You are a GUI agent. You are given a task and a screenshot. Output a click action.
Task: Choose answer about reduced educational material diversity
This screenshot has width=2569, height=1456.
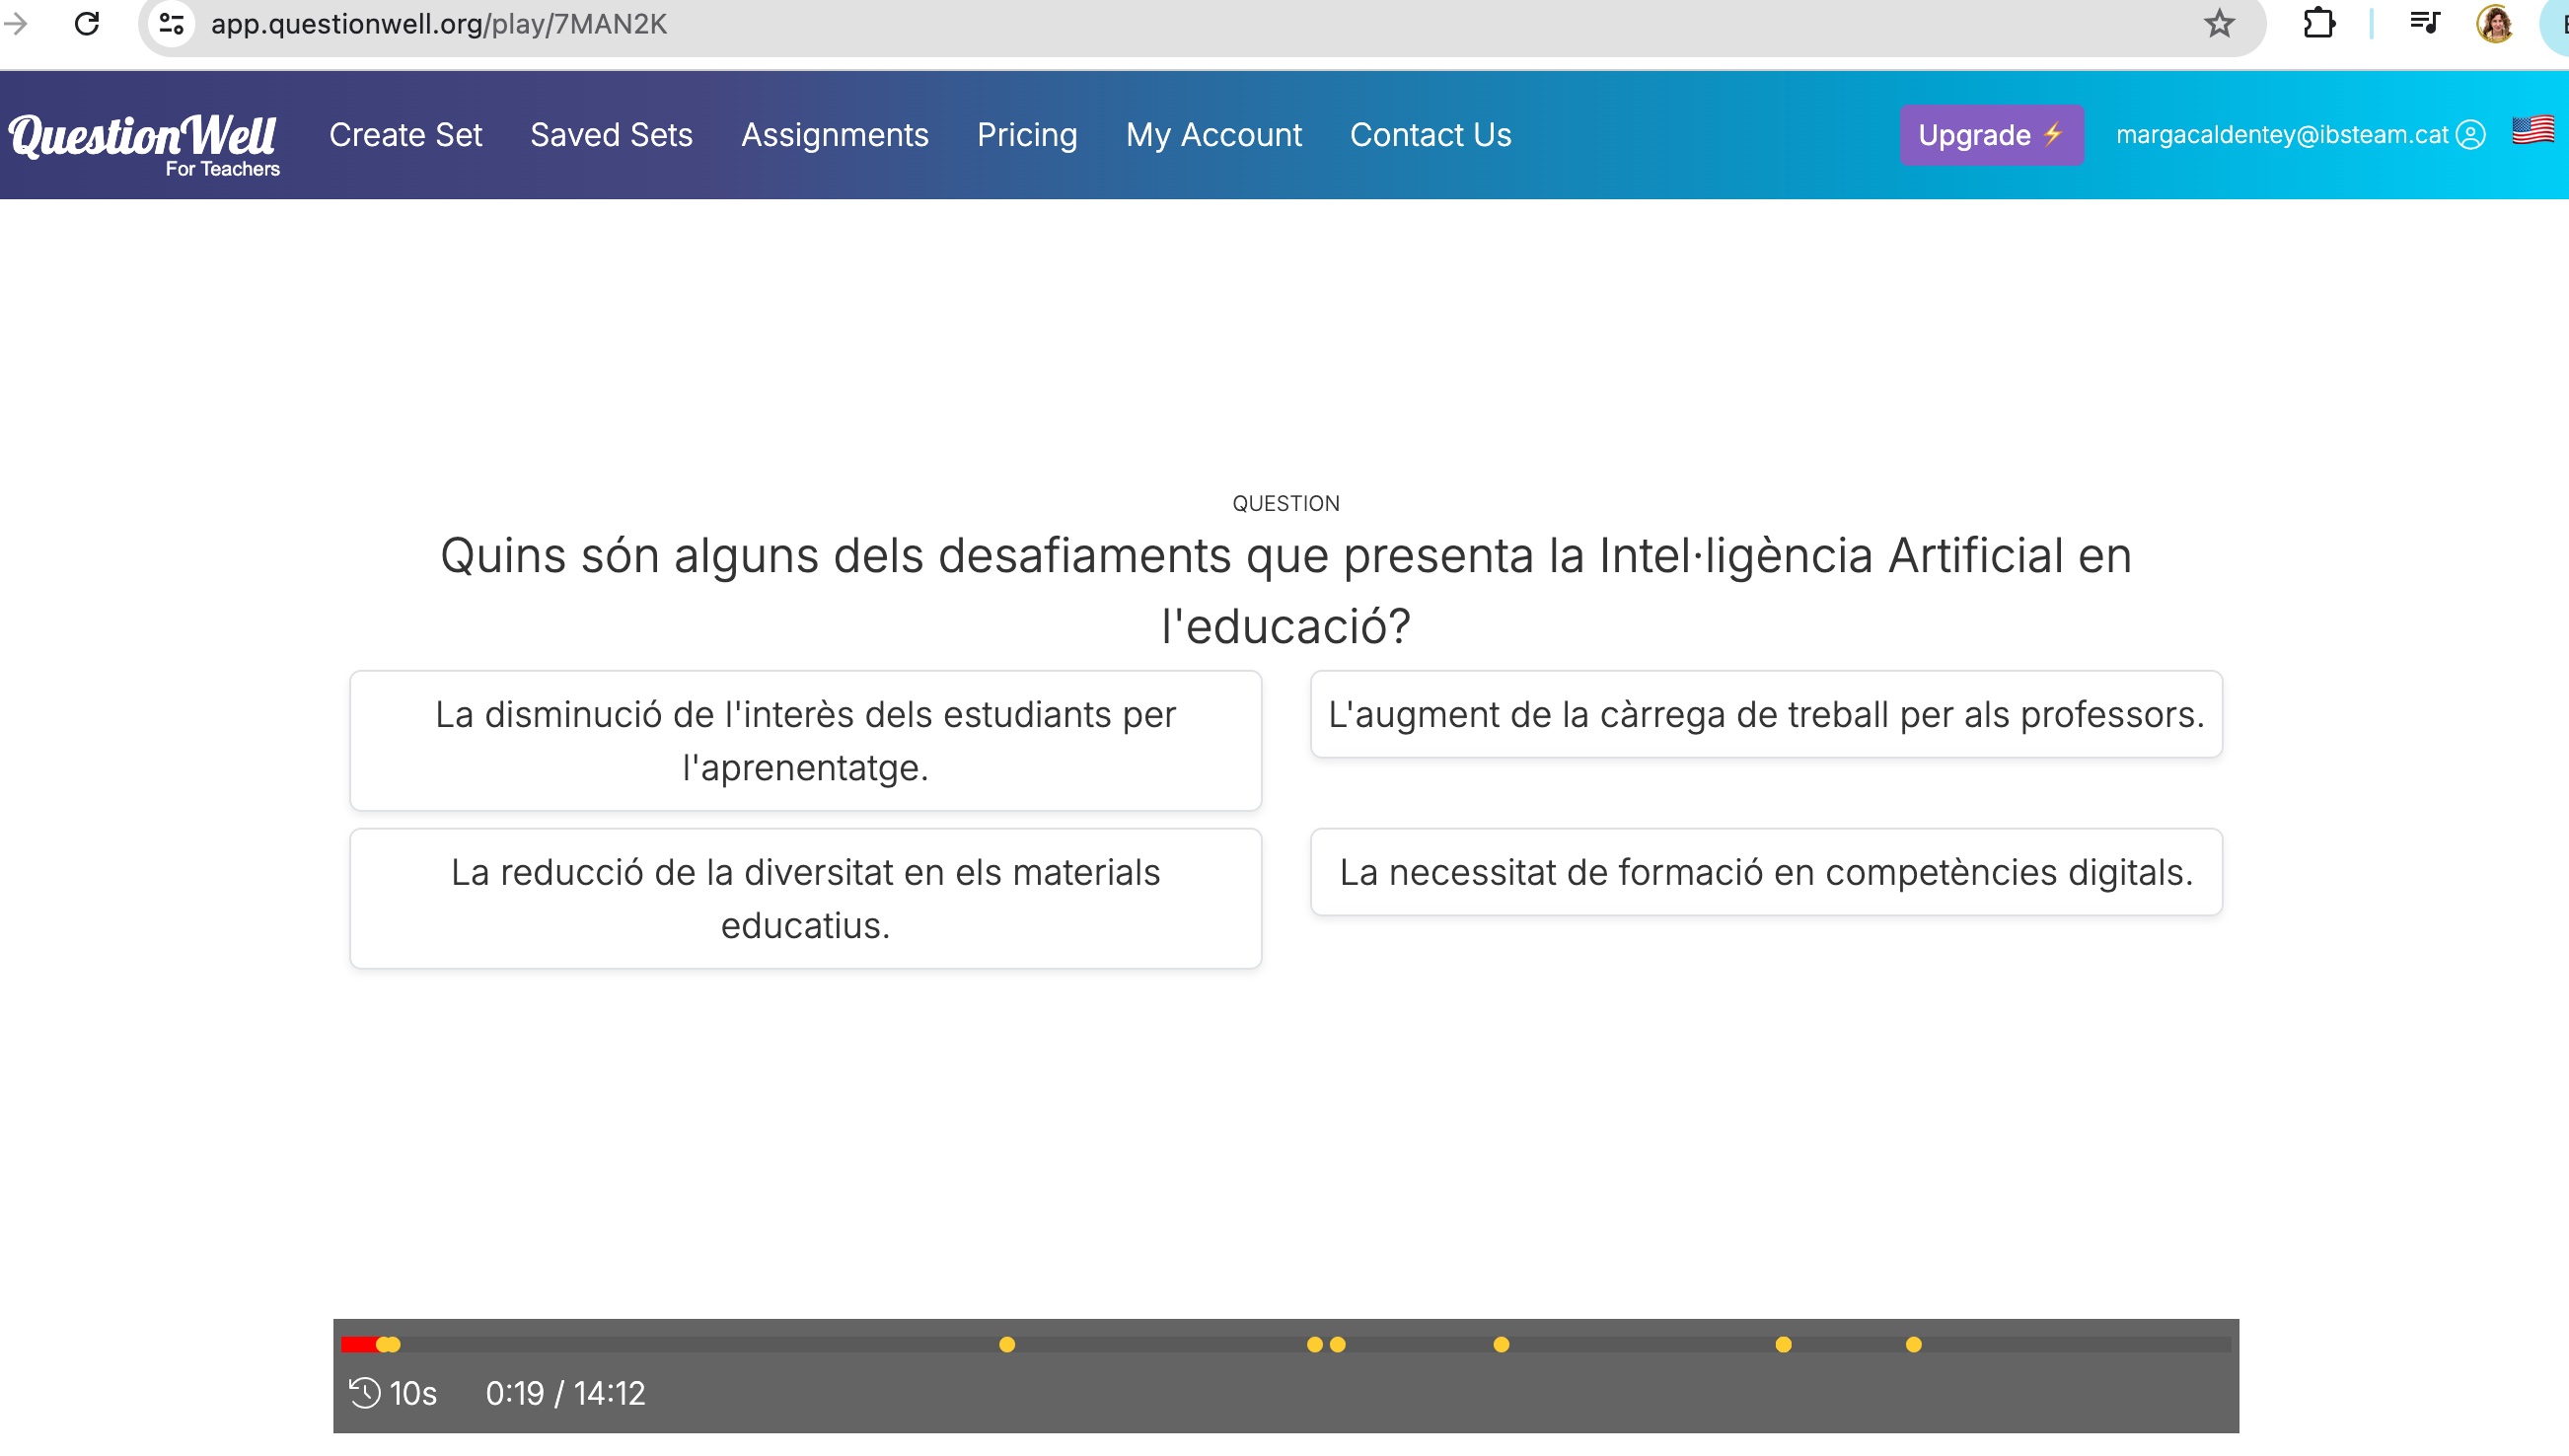point(805,897)
